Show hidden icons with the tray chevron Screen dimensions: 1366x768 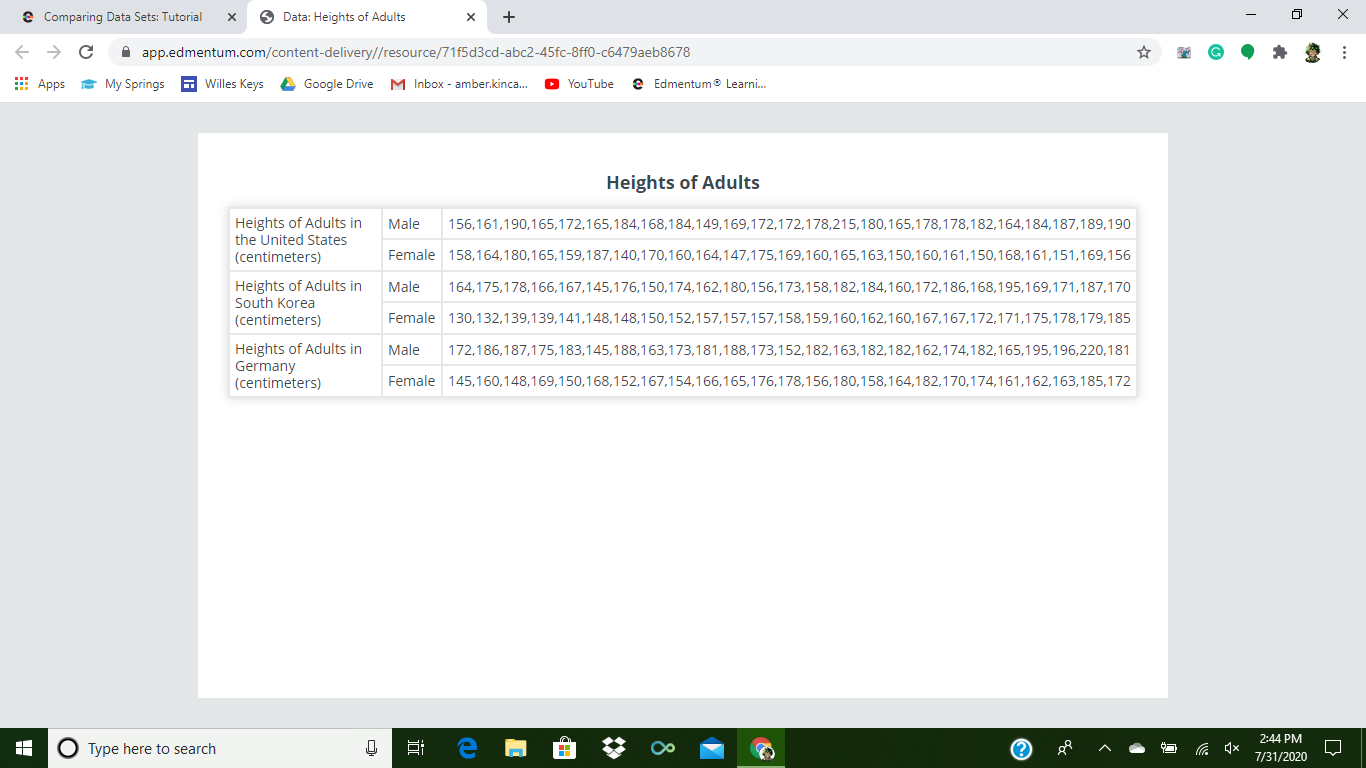[1103, 748]
